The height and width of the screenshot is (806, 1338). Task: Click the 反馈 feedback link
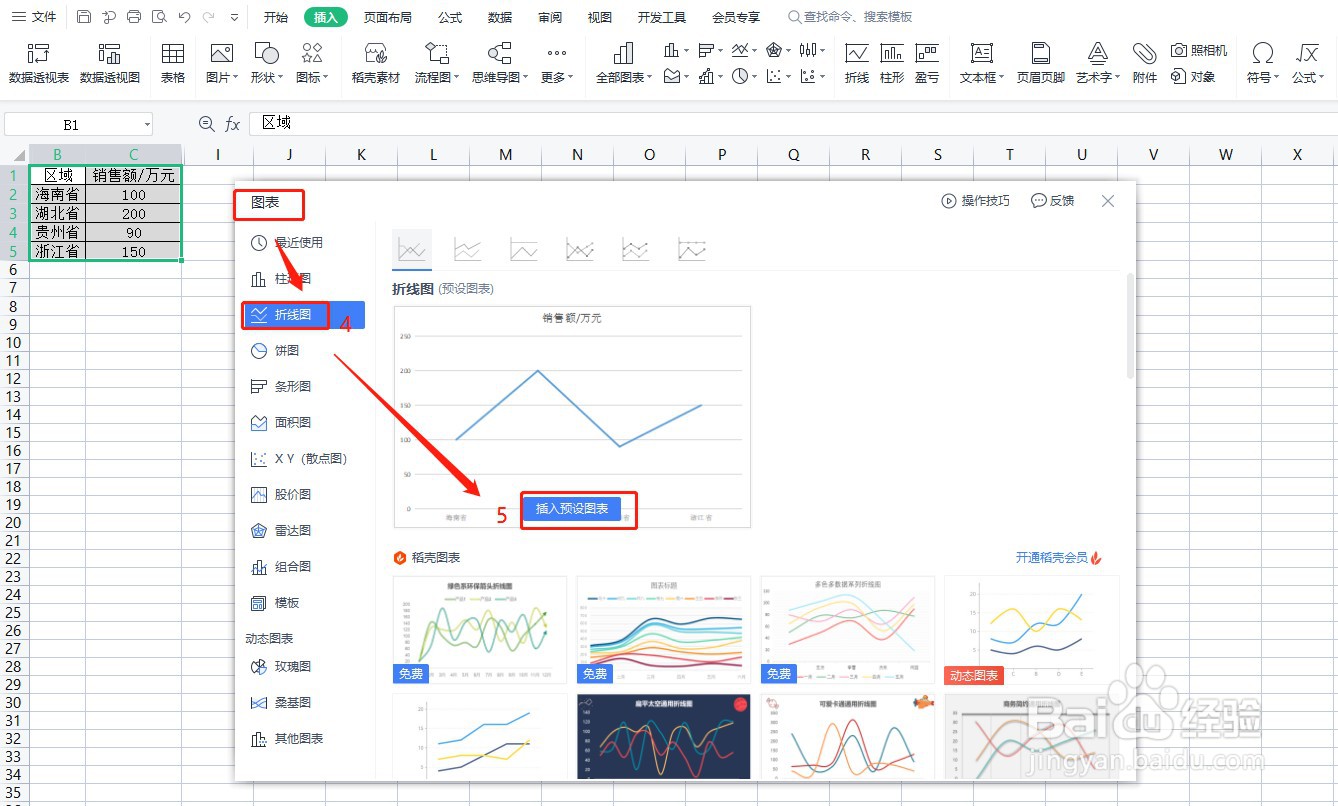[x=1053, y=201]
